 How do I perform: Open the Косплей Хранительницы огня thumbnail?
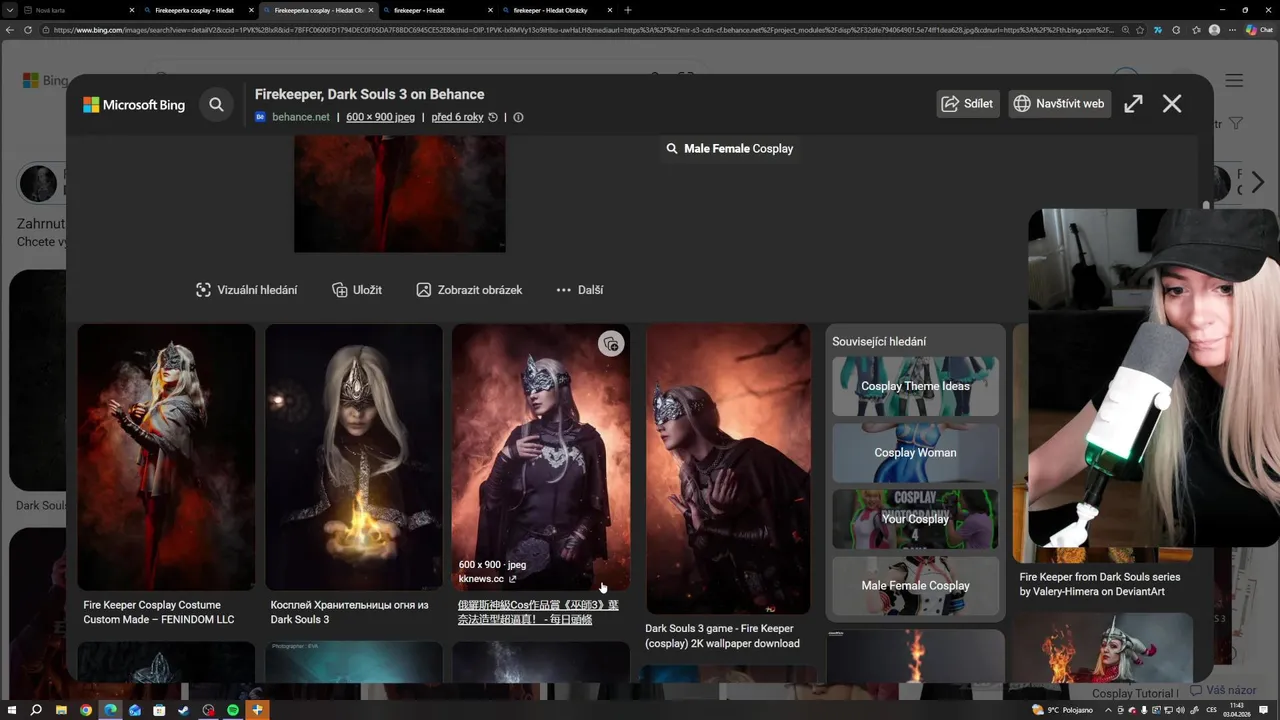point(354,457)
